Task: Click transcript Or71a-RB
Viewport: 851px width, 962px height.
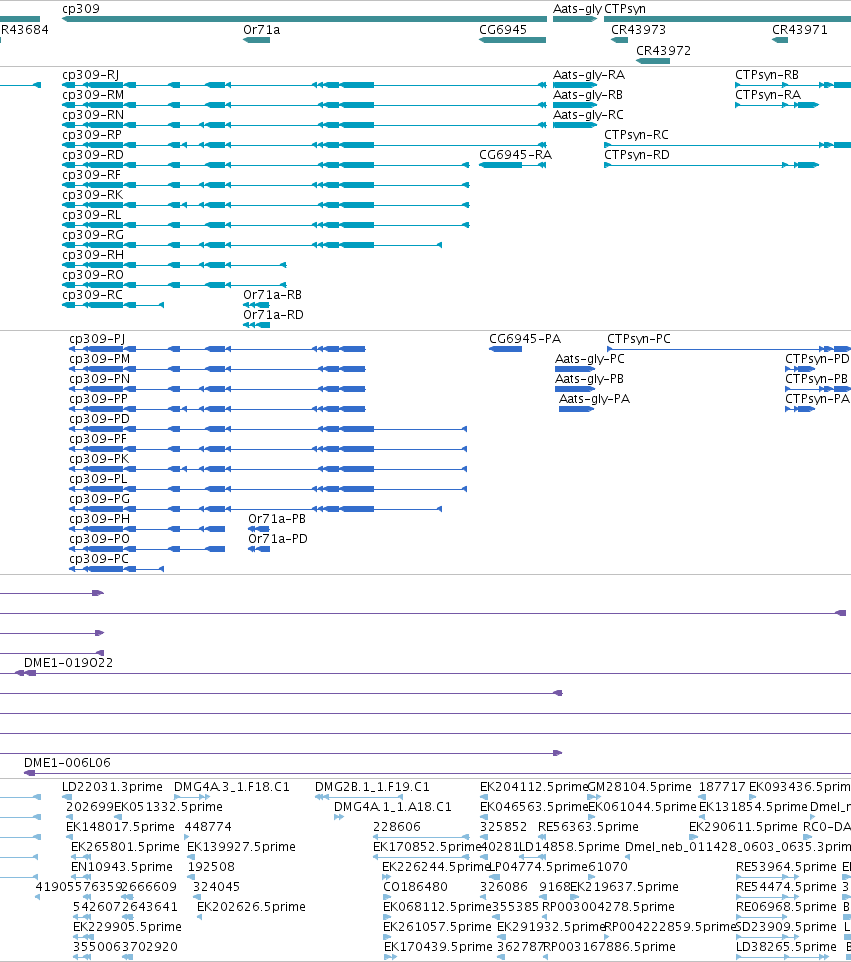Action: point(256,305)
